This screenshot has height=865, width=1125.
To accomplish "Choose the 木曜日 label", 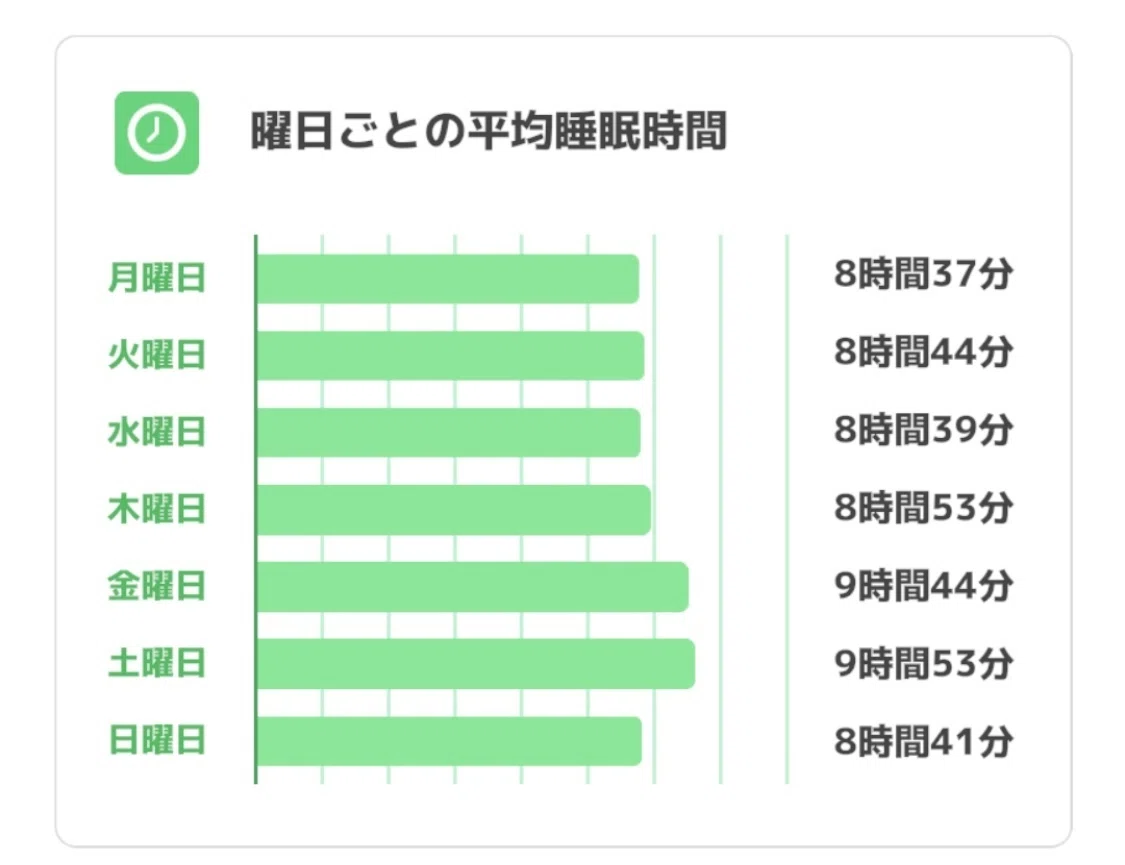I will (157, 509).
